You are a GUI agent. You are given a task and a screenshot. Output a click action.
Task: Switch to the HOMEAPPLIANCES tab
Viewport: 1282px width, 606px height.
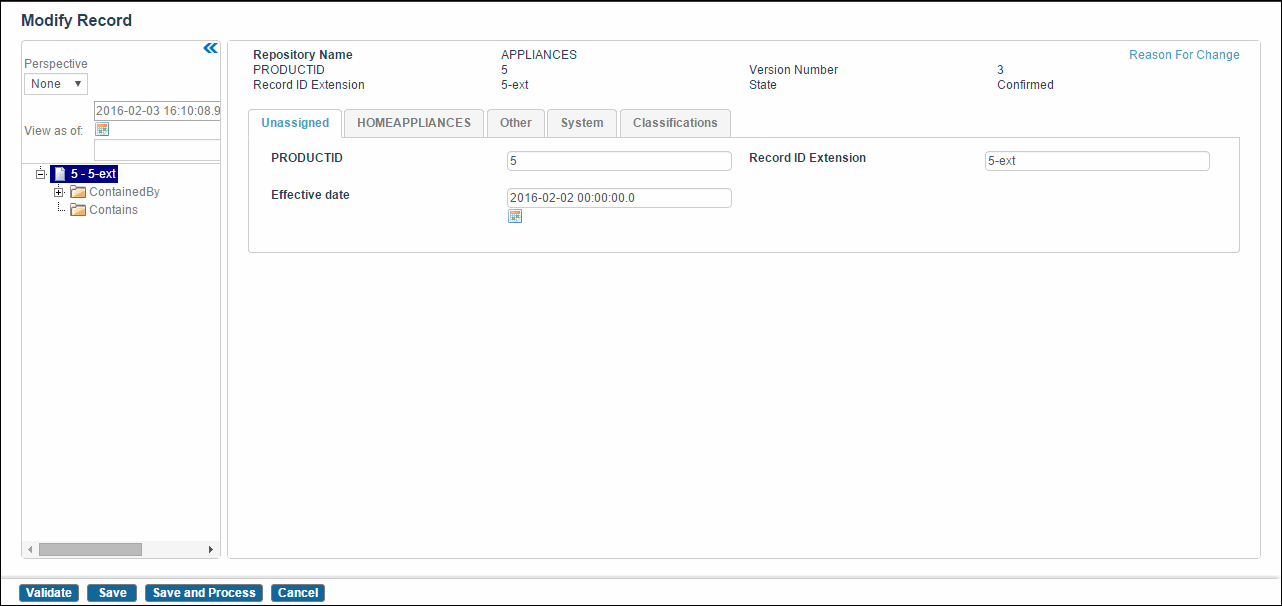coord(414,123)
